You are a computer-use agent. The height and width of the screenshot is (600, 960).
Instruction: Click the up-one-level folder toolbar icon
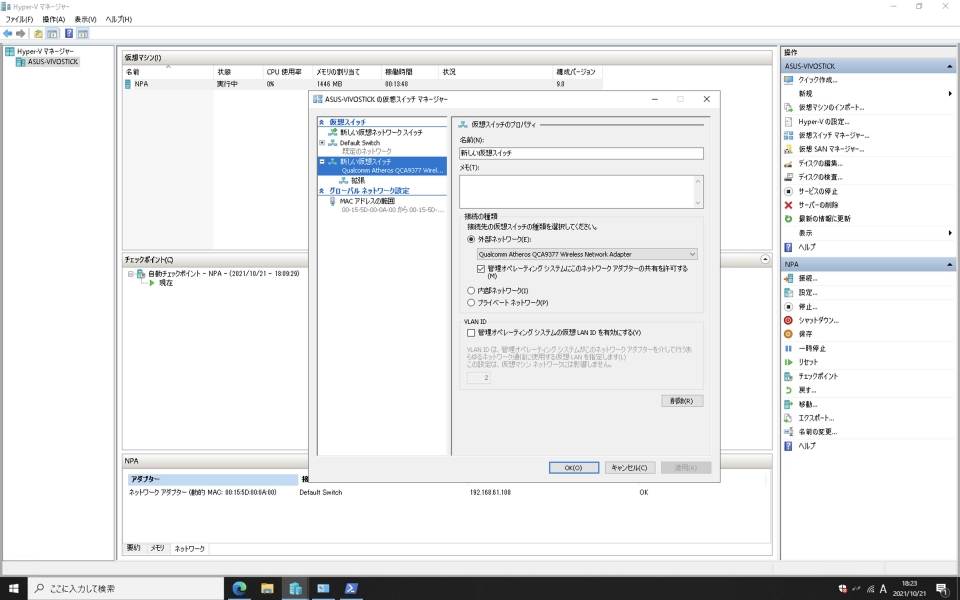pos(38,34)
